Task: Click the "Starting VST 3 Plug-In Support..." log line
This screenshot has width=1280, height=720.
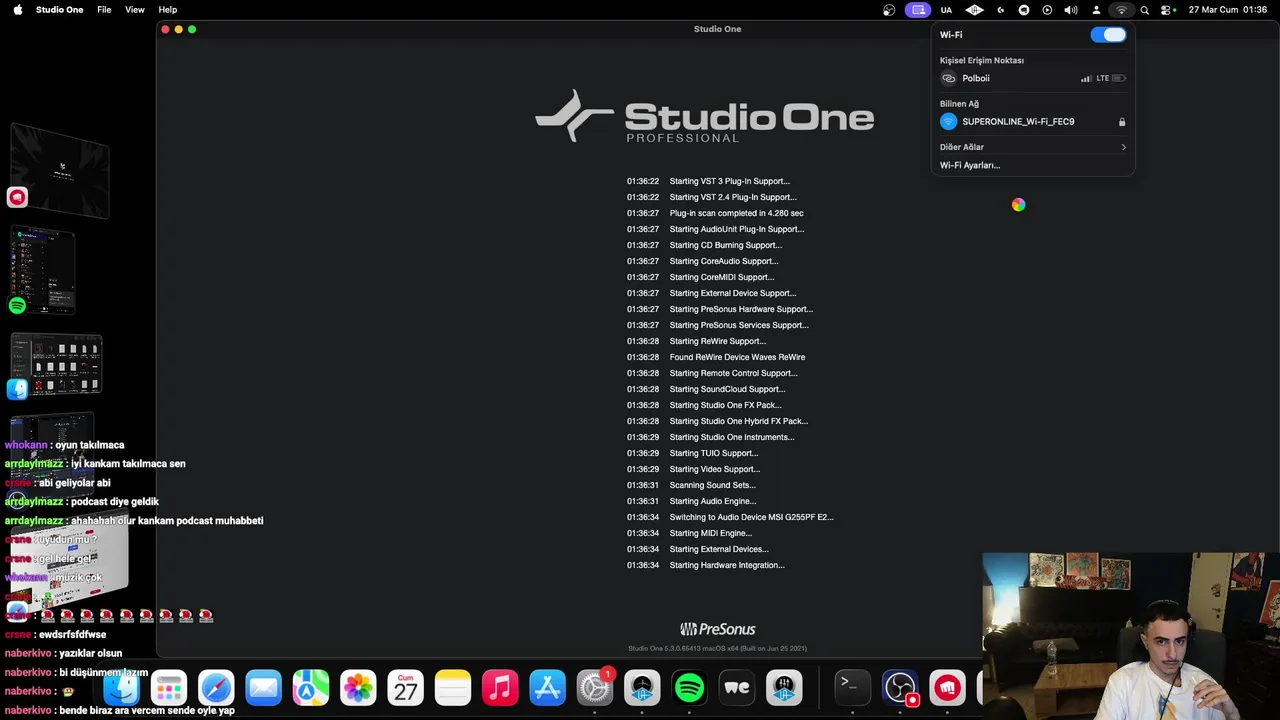Action: click(730, 181)
